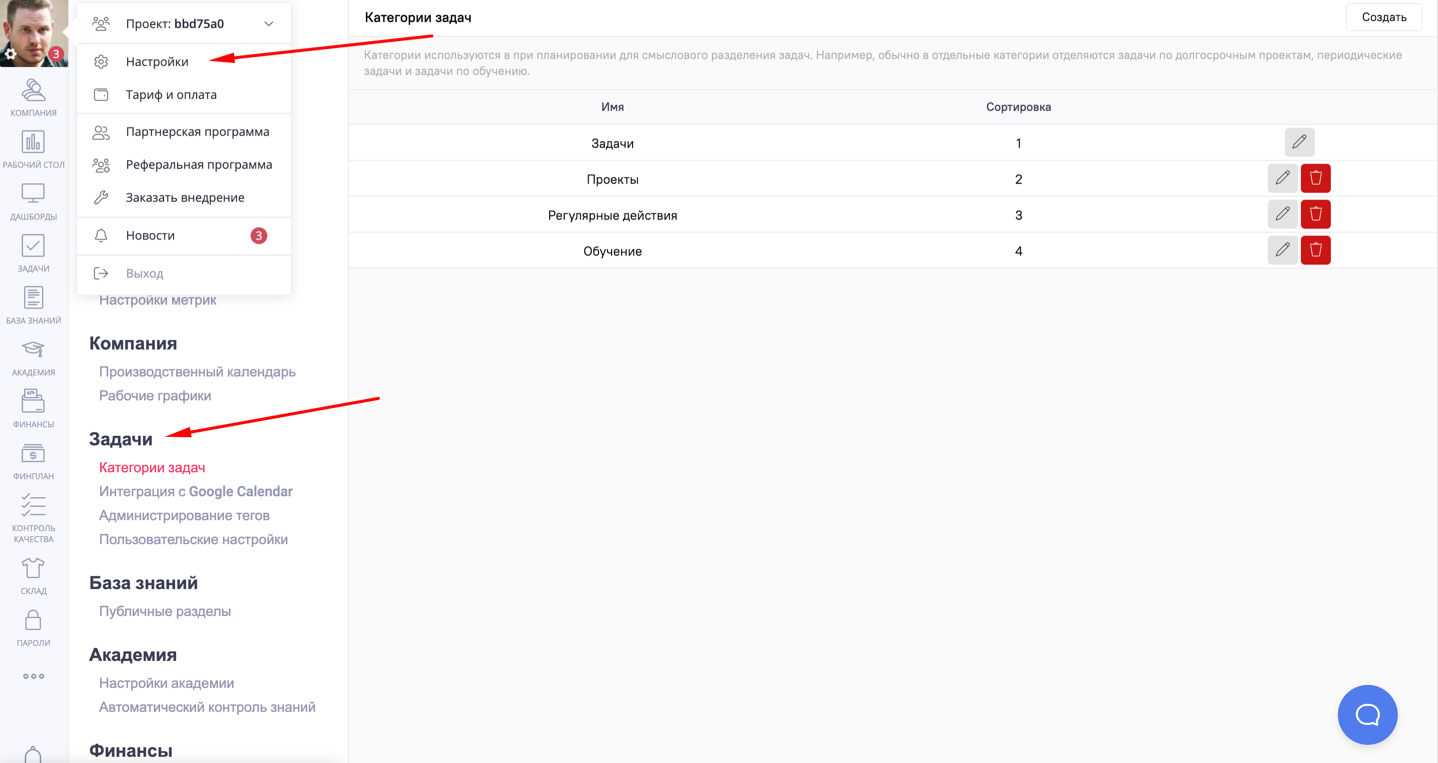Image resolution: width=1438 pixels, height=763 pixels.
Task: Delete the Обучение category row
Action: (x=1315, y=250)
